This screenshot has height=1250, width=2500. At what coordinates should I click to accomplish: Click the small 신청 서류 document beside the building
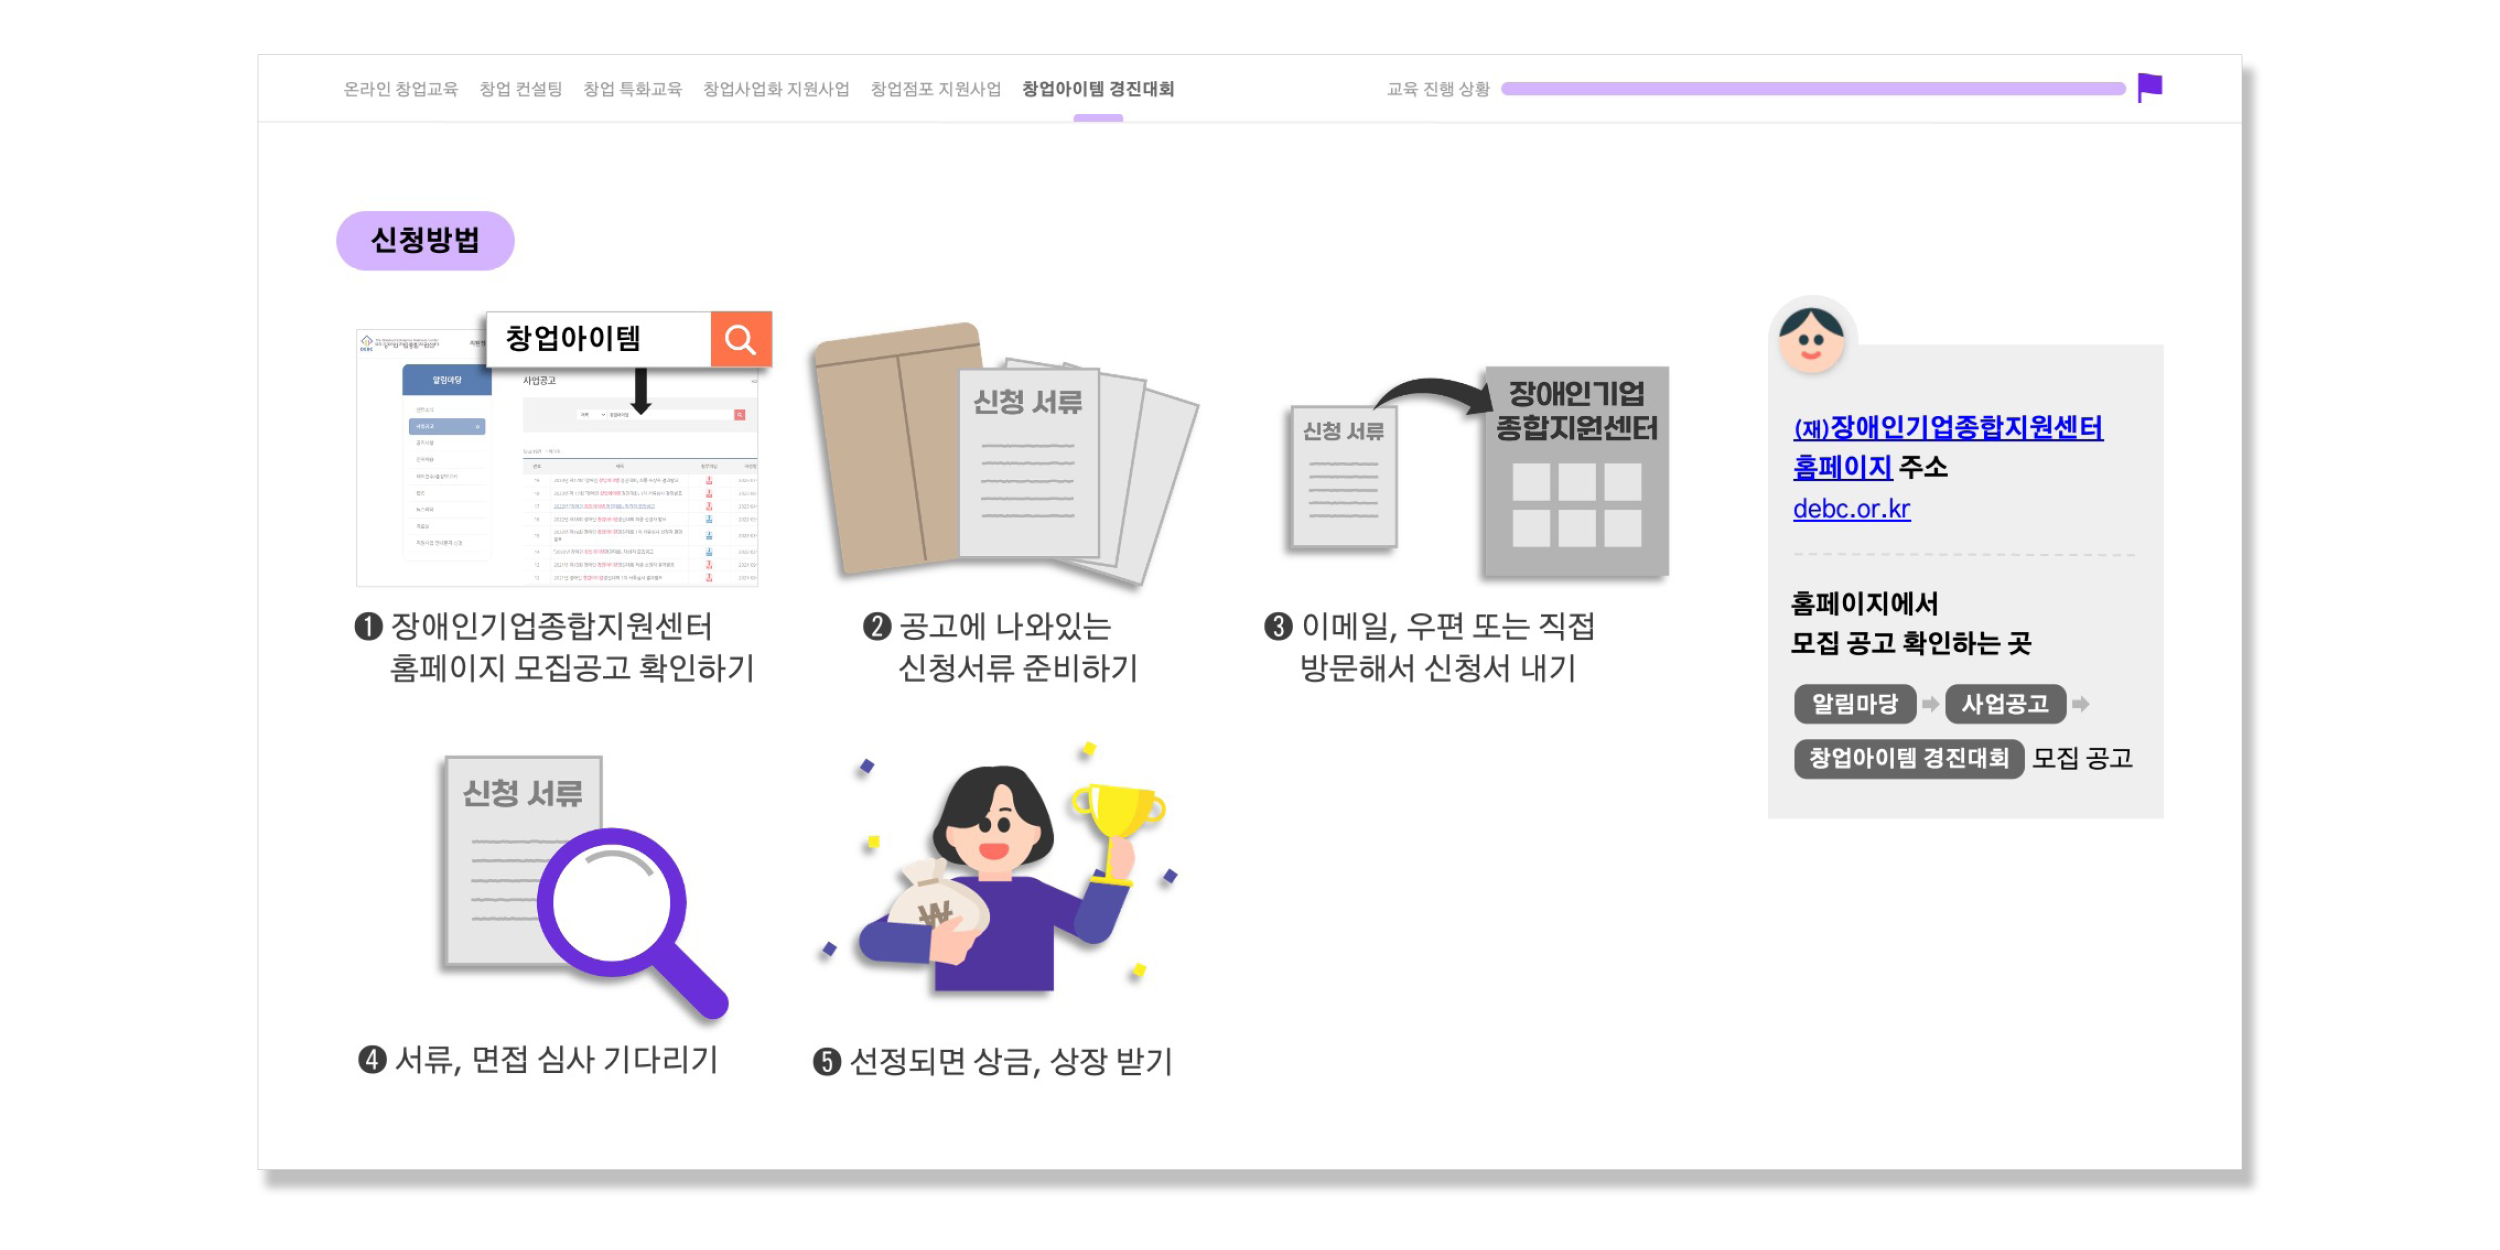pyautogui.click(x=1343, y=477)
